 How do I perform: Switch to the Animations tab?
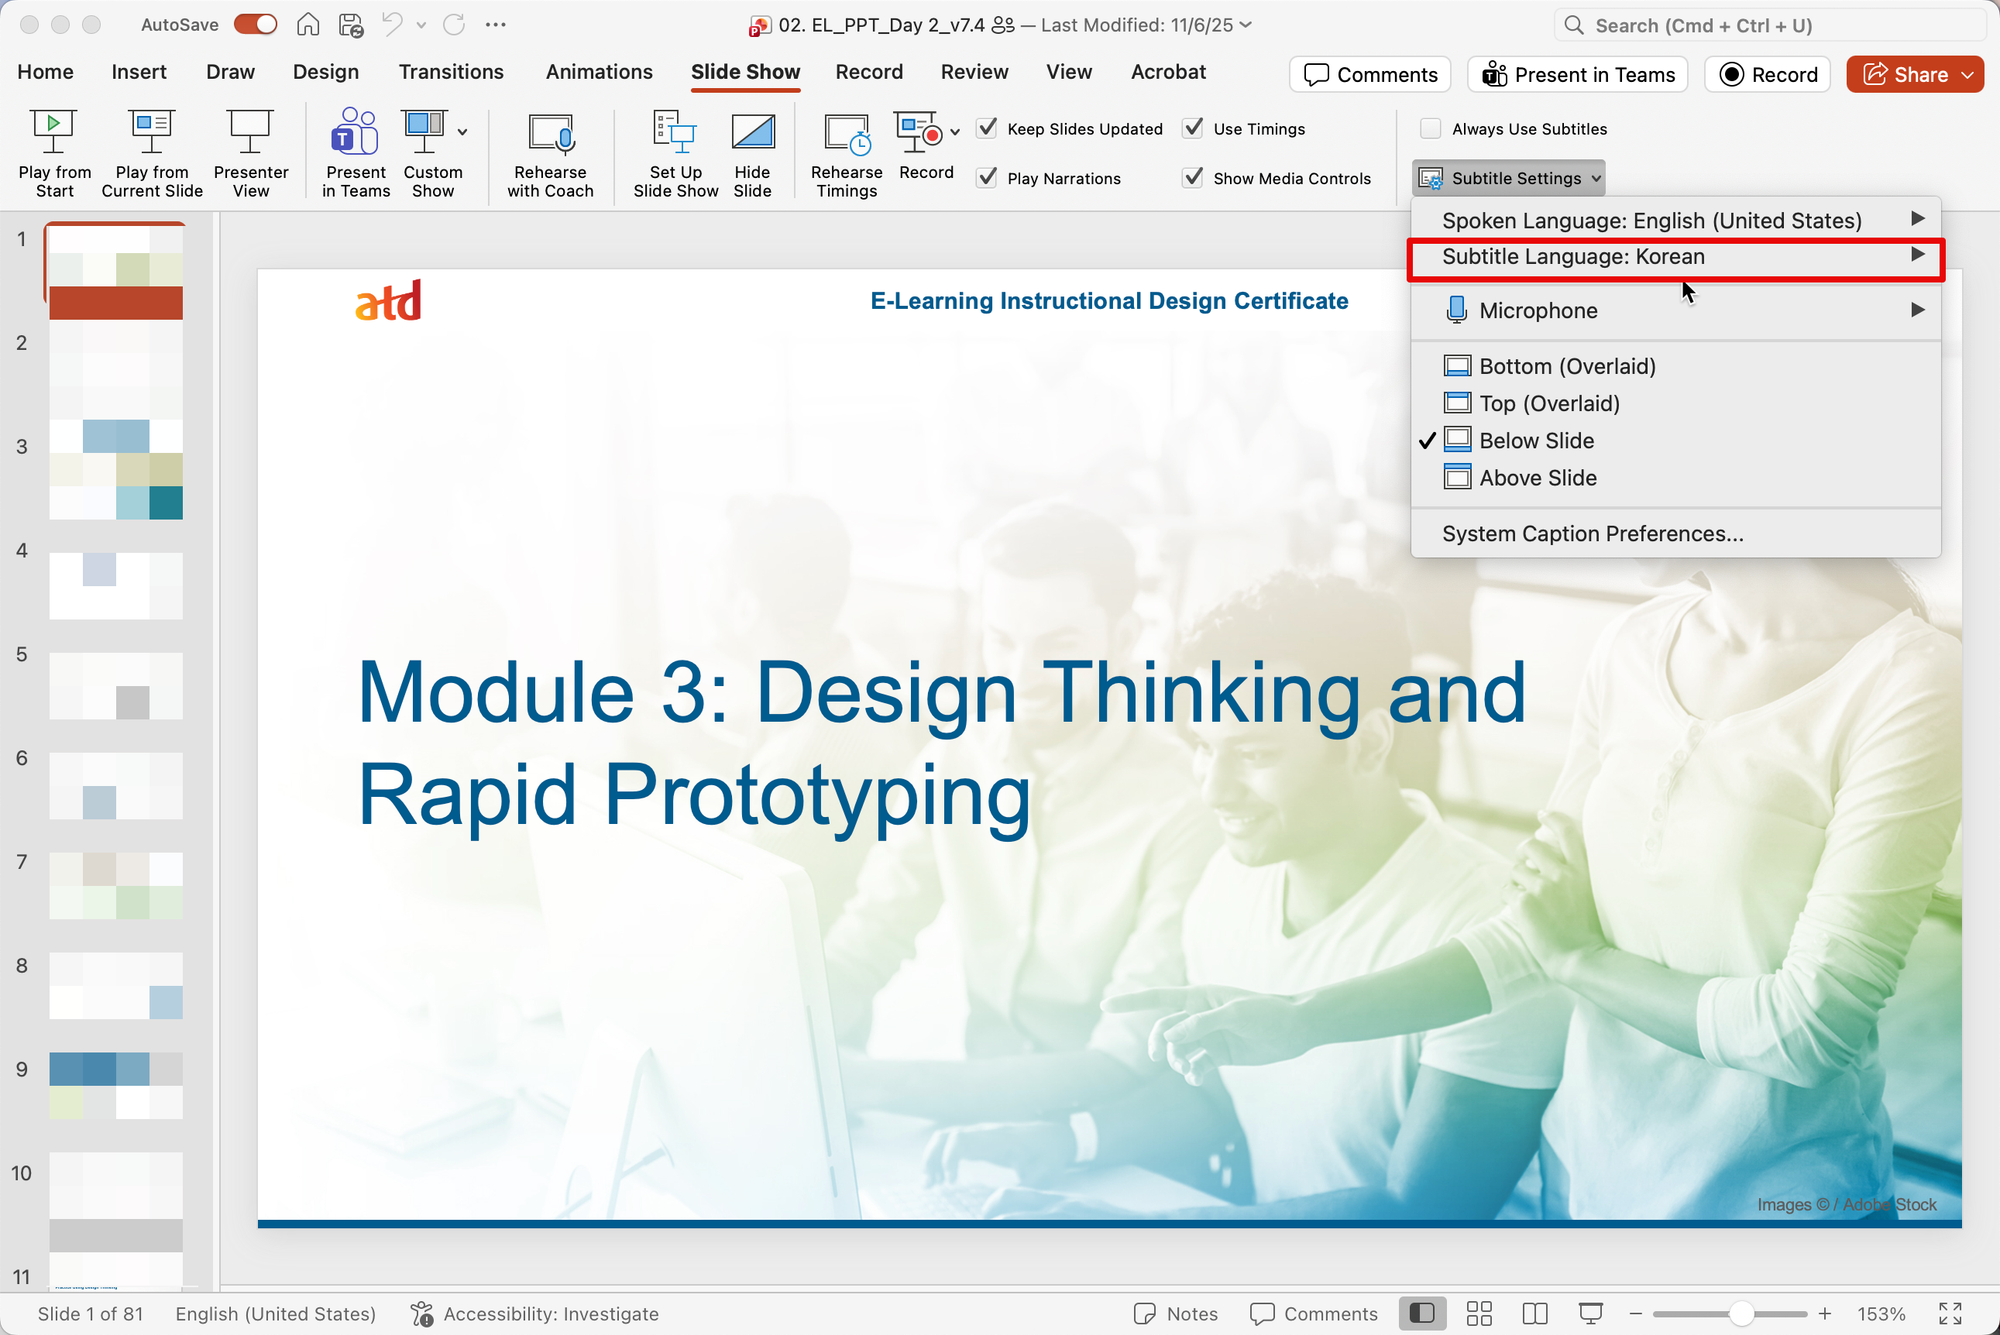pyautogui.click(x=599, y=72)
